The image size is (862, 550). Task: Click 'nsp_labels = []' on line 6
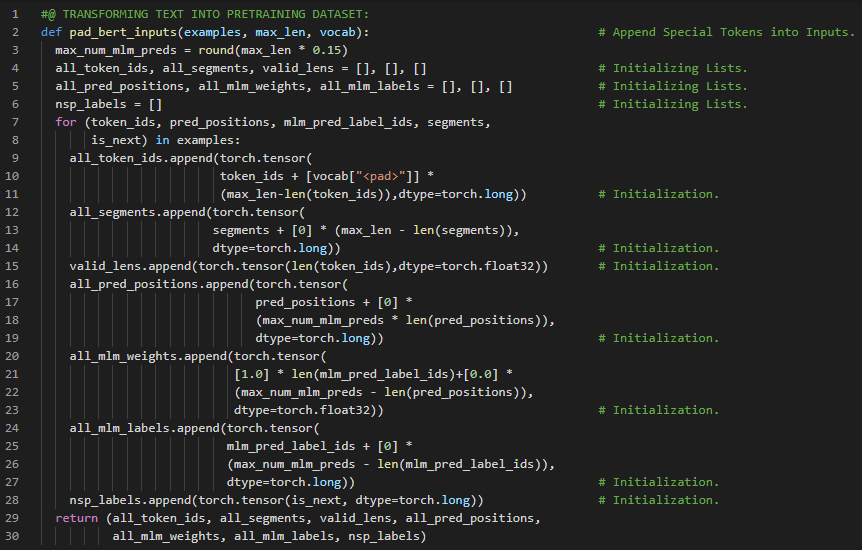pos(108,104)
